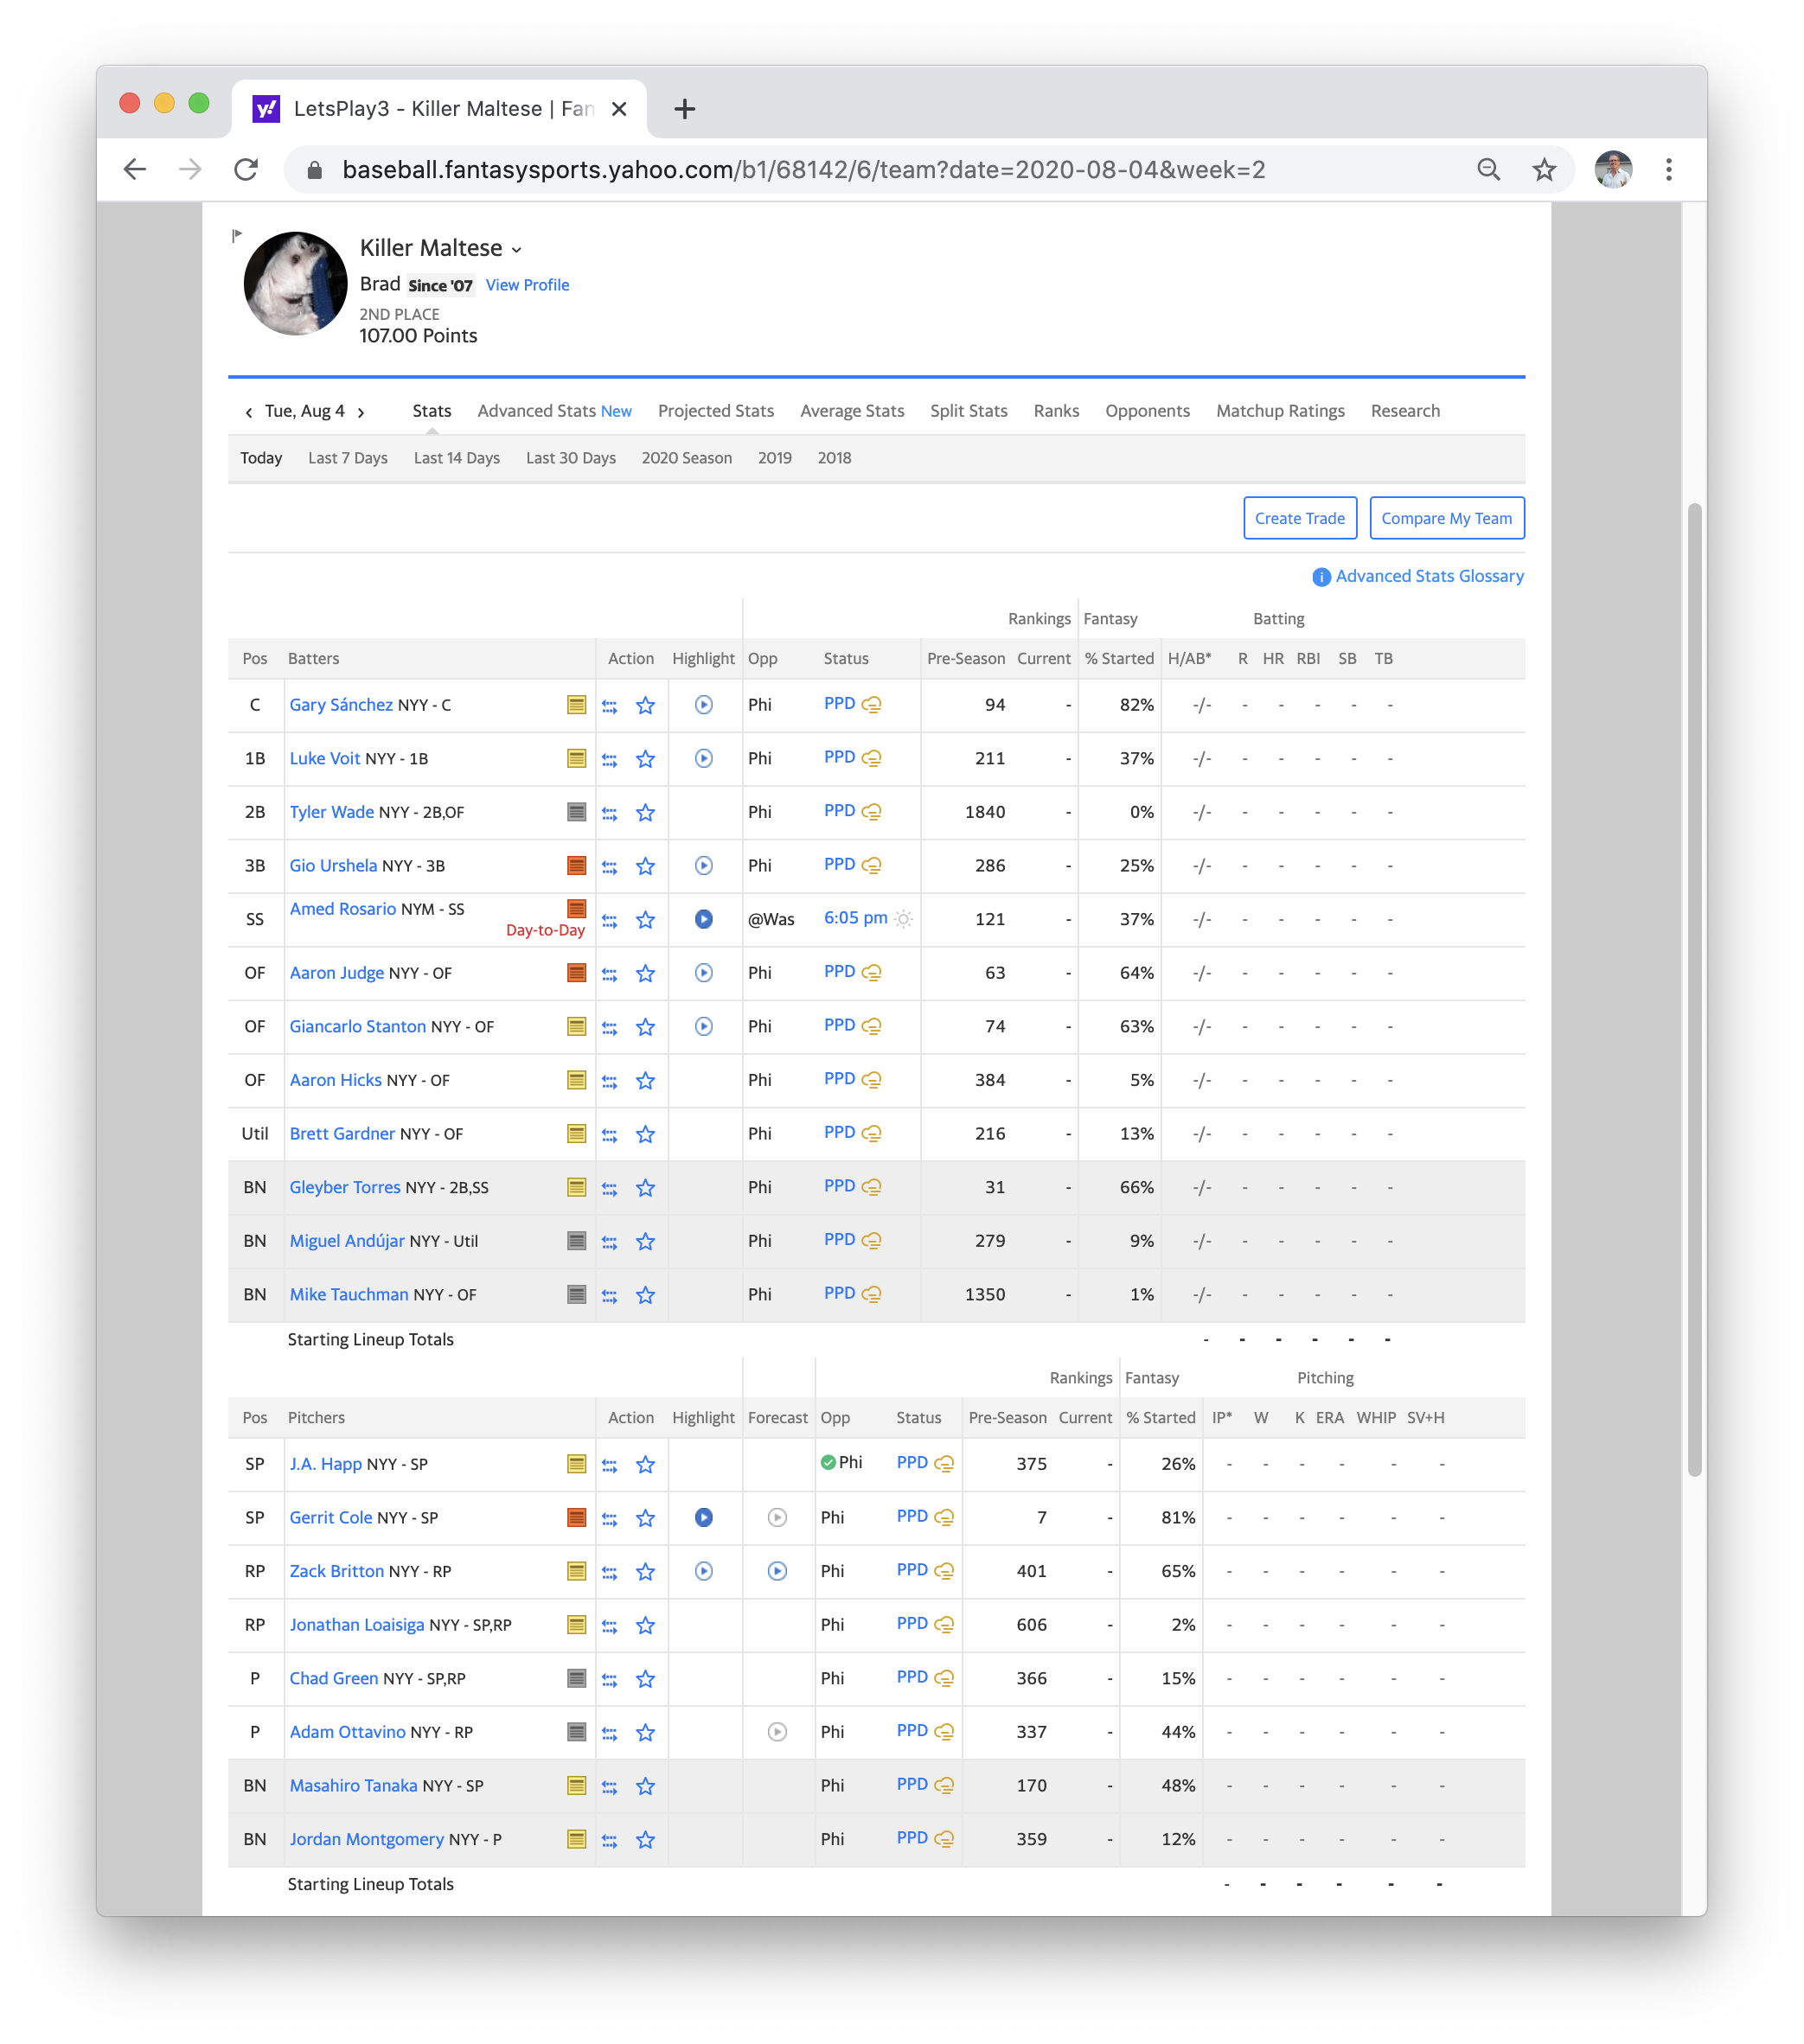Image resolution: width=1804 pixels, height=2044 pixels.
Task: Play Gio Urshela highlight video
Action: click(704, 866)
